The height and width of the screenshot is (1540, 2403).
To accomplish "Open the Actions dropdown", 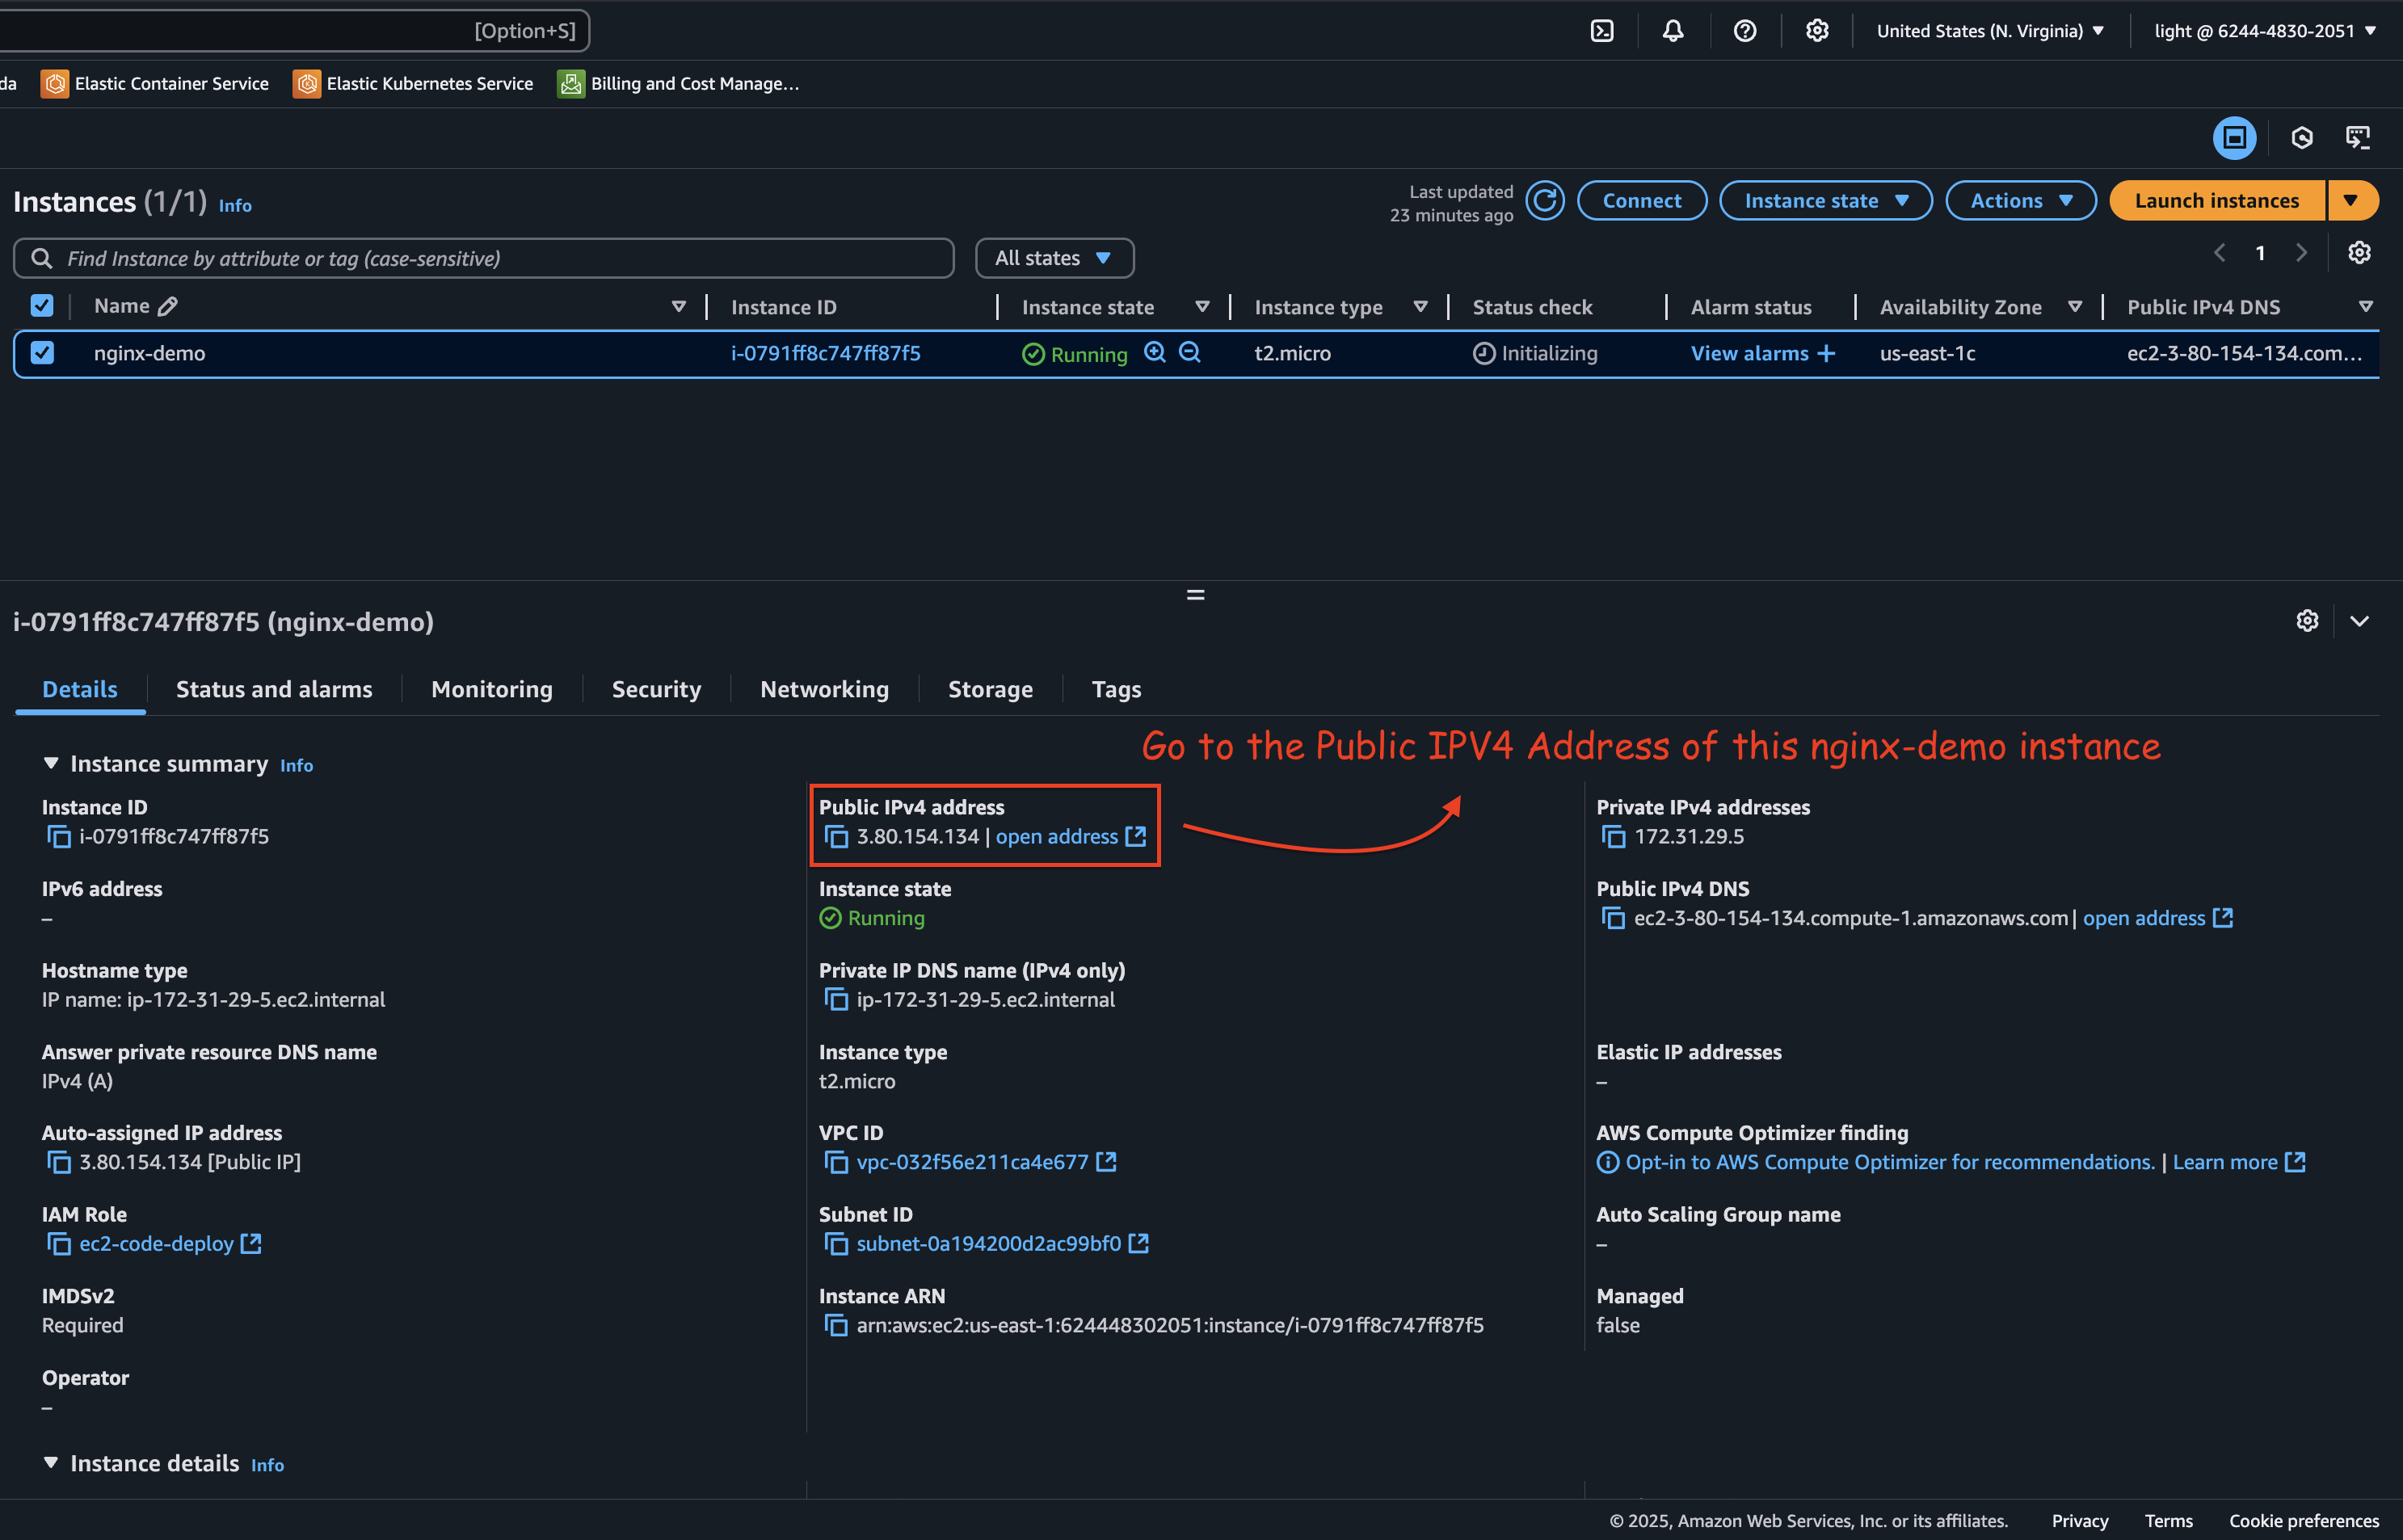I will click(x=2020, y=201).
